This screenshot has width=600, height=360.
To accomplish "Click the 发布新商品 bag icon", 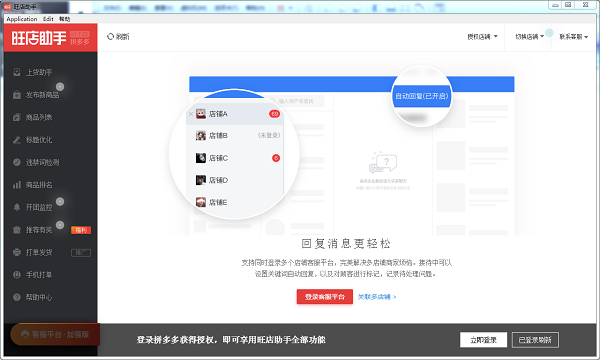I will pos(16,95).
